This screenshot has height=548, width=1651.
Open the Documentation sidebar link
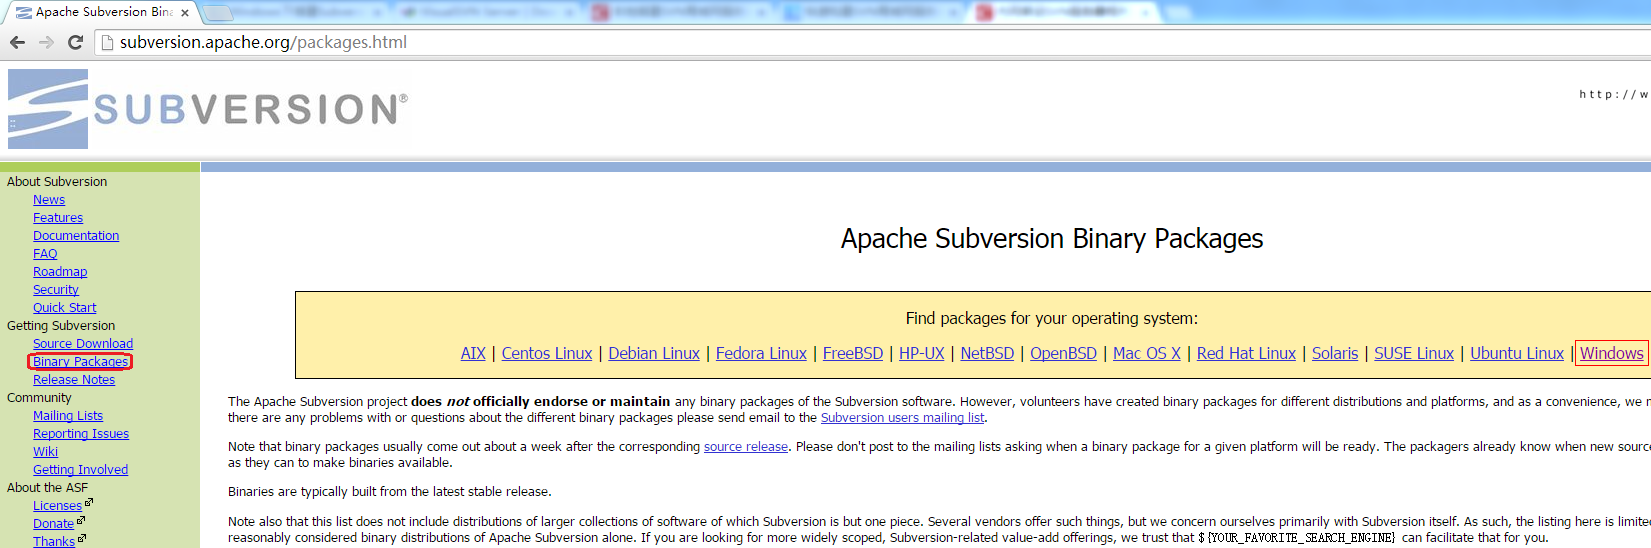76,236
